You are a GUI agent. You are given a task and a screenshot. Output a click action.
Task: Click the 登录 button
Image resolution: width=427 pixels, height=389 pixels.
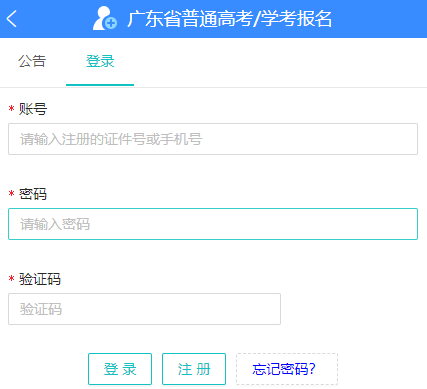(120, 369)
